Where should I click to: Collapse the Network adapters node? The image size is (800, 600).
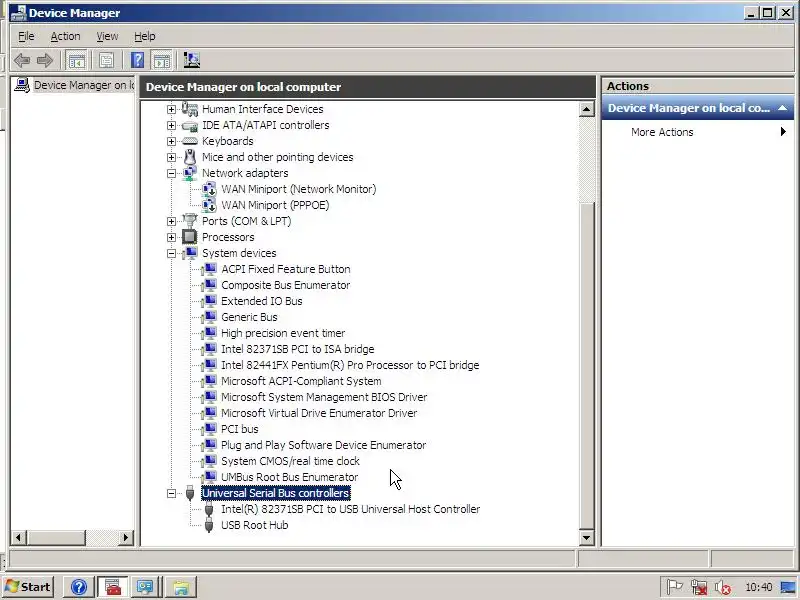click(x=171, y=173)
